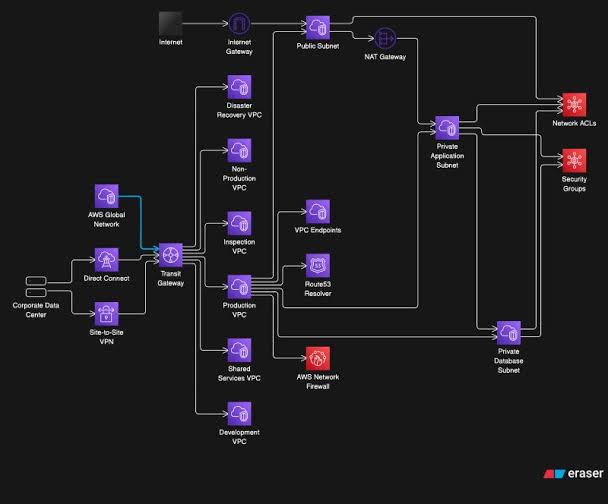Screen dimensions: 608x504
Task: Click the Internet node icon
Action: [x=171, y=23]
